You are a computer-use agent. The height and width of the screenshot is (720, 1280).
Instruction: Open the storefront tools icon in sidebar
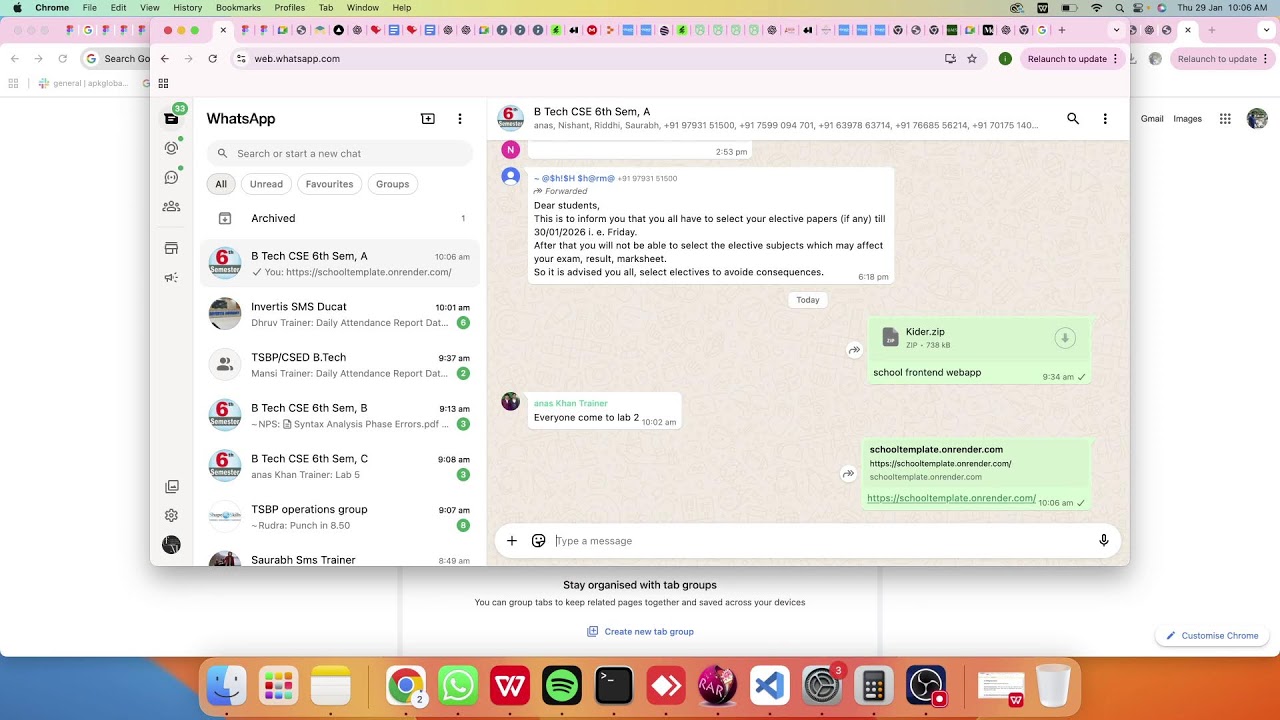pos(171,248)
